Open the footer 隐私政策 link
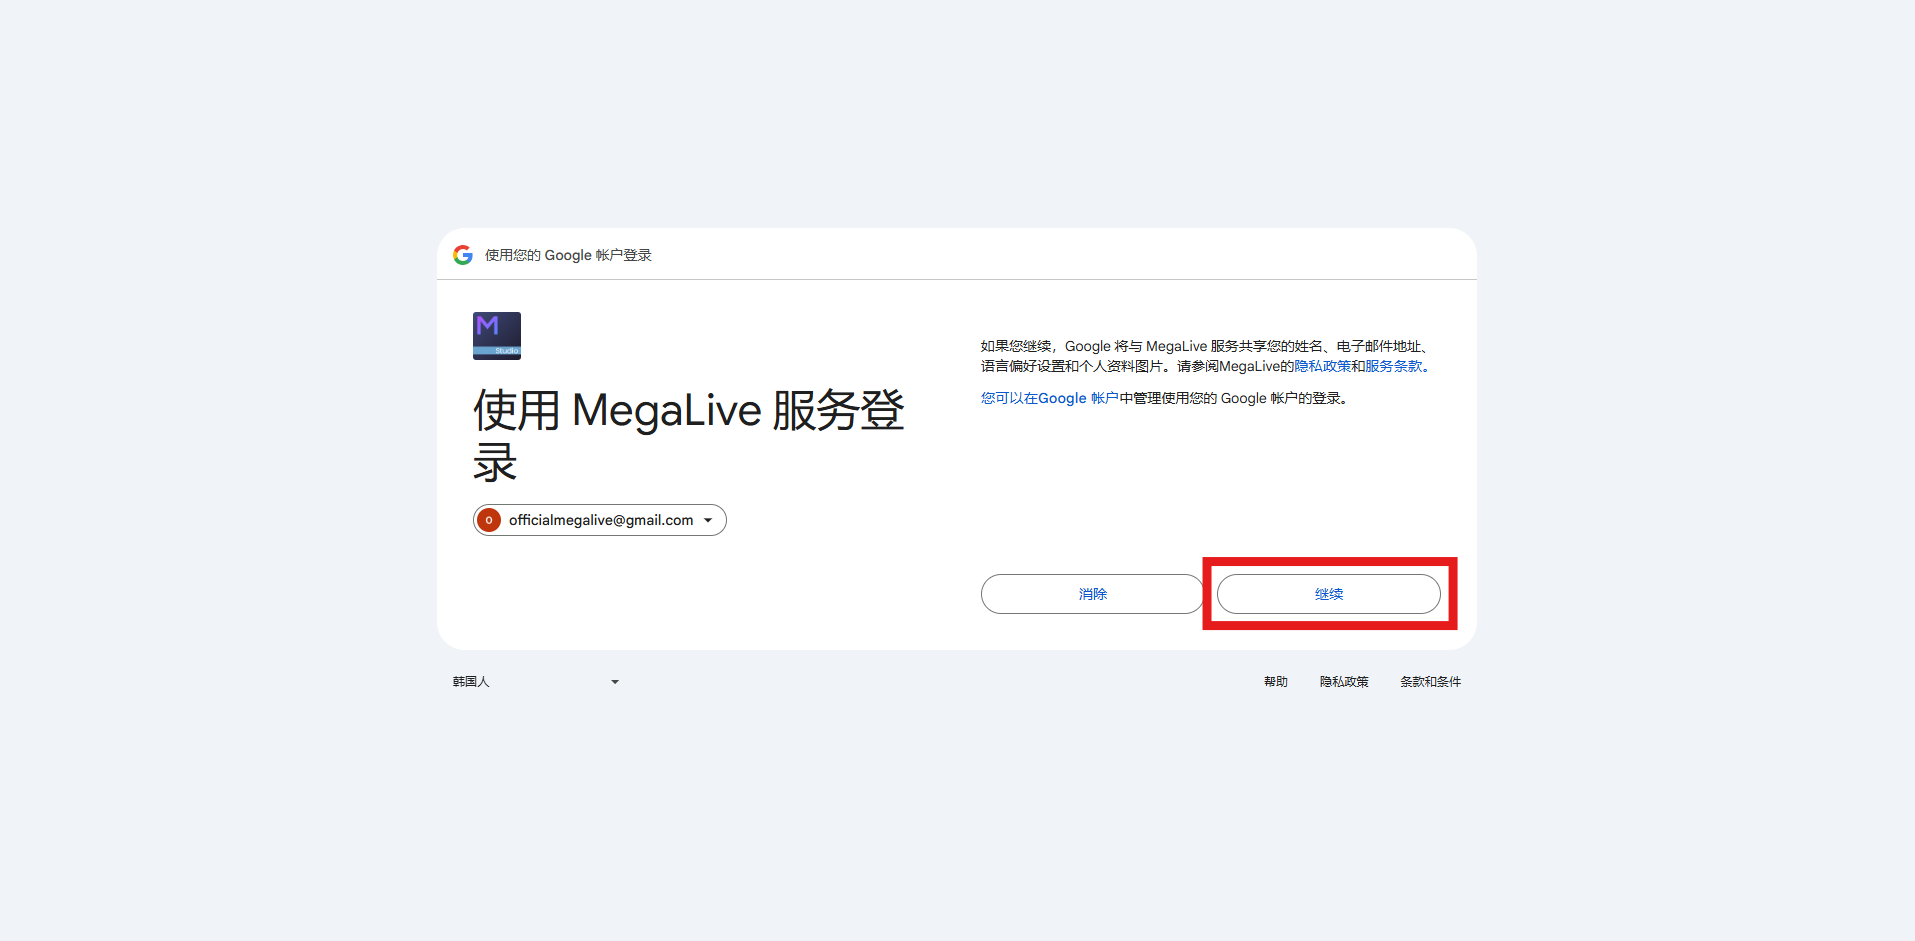Viewport: 1915px width, 941px height. (x=1344, y=682)
